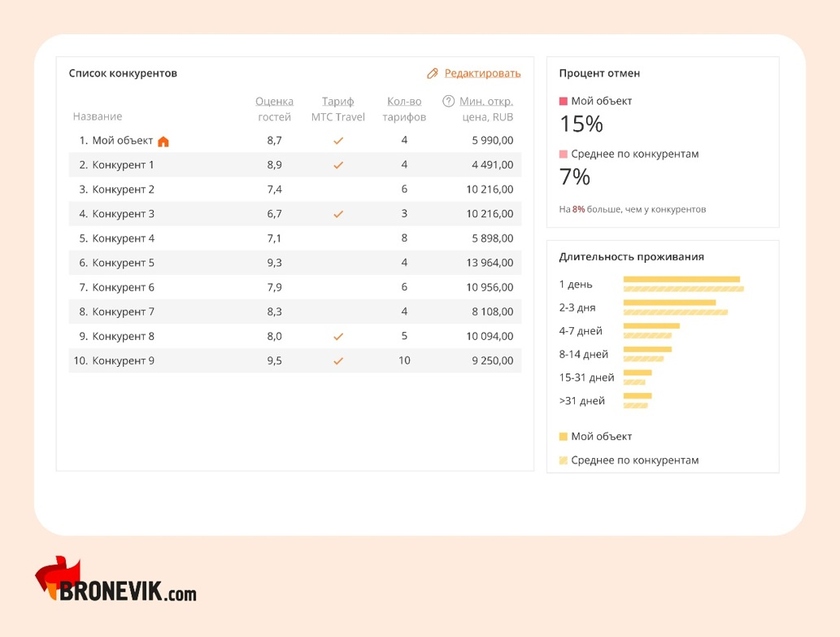Open the Редактировать link
The height and width of the screenshot is (637, 840).
point(482,73)
